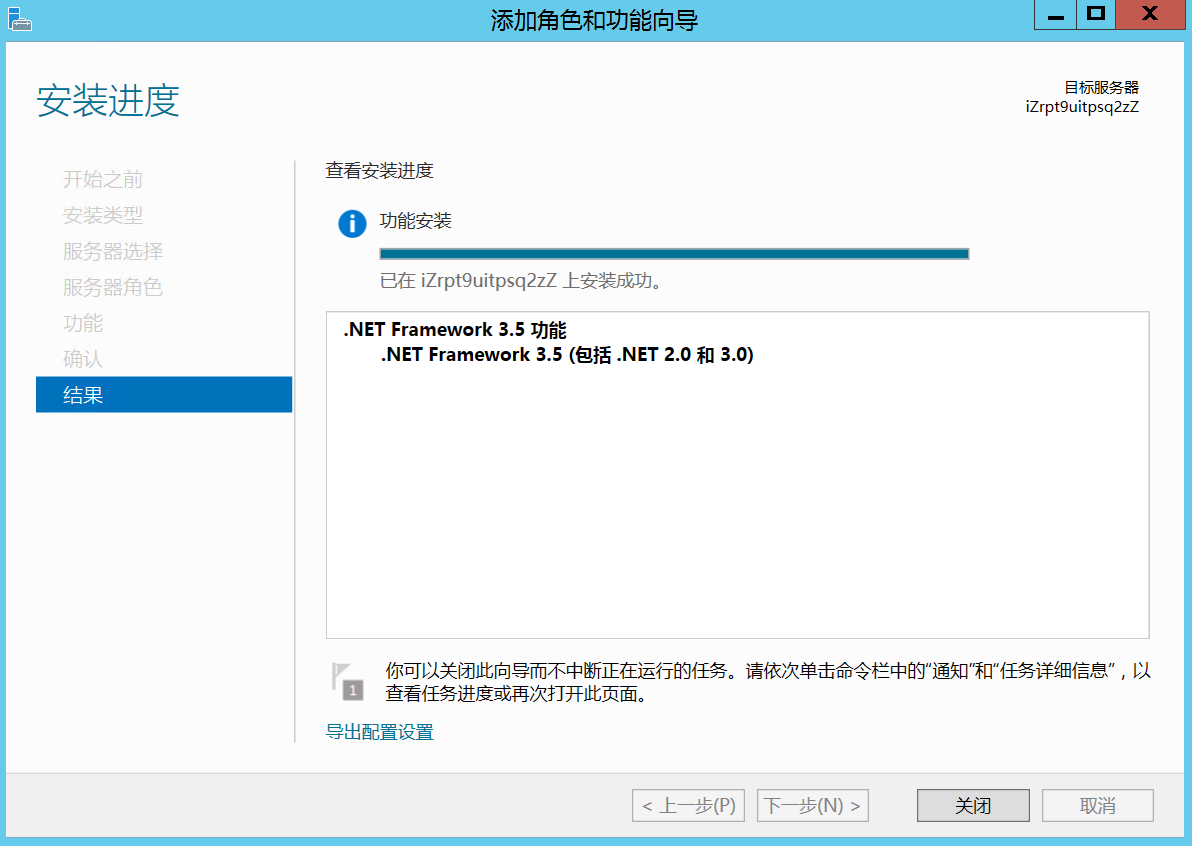Open the 服务器选择 step
Viewport: 1192px width, 846px height.
pos(113,252)
